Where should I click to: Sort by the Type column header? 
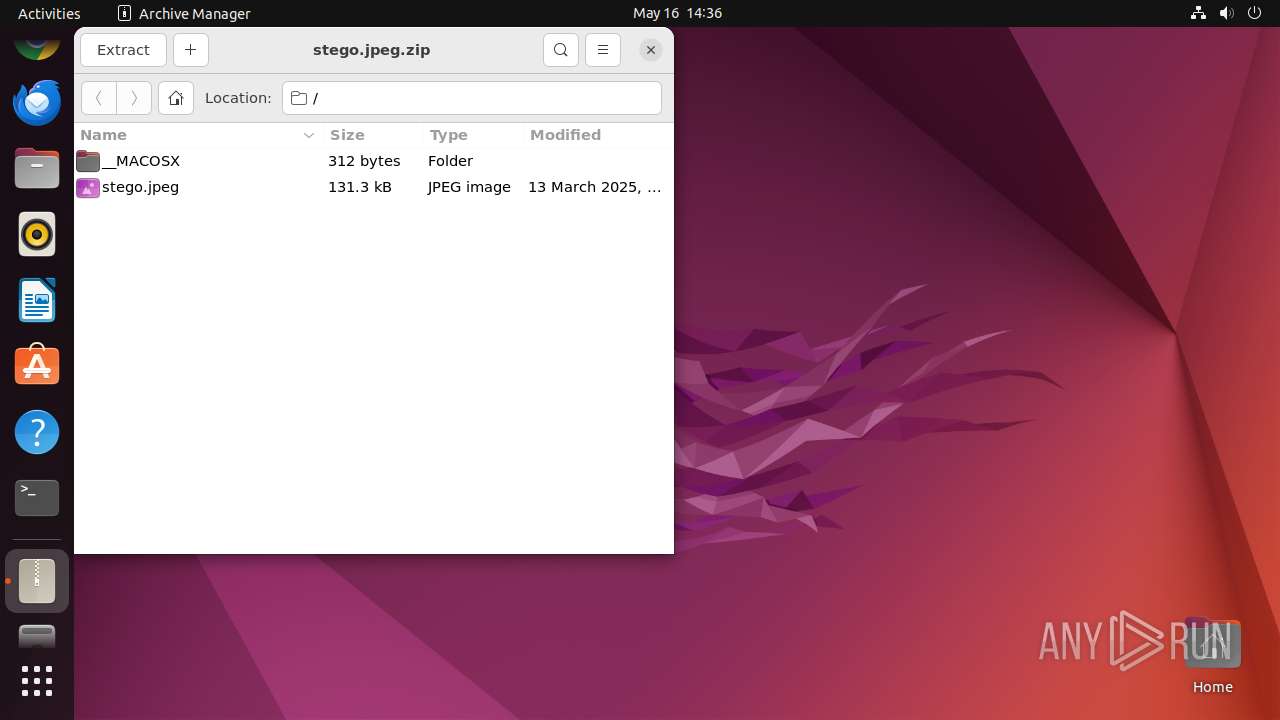[472, 135]
